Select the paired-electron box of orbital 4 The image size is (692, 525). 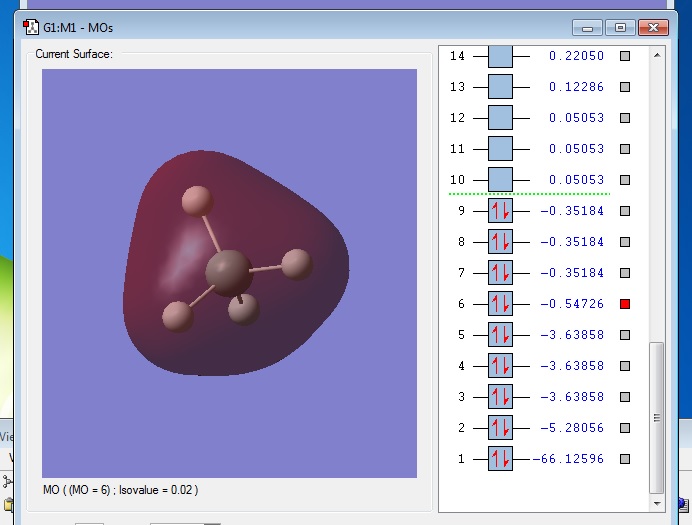500,366
